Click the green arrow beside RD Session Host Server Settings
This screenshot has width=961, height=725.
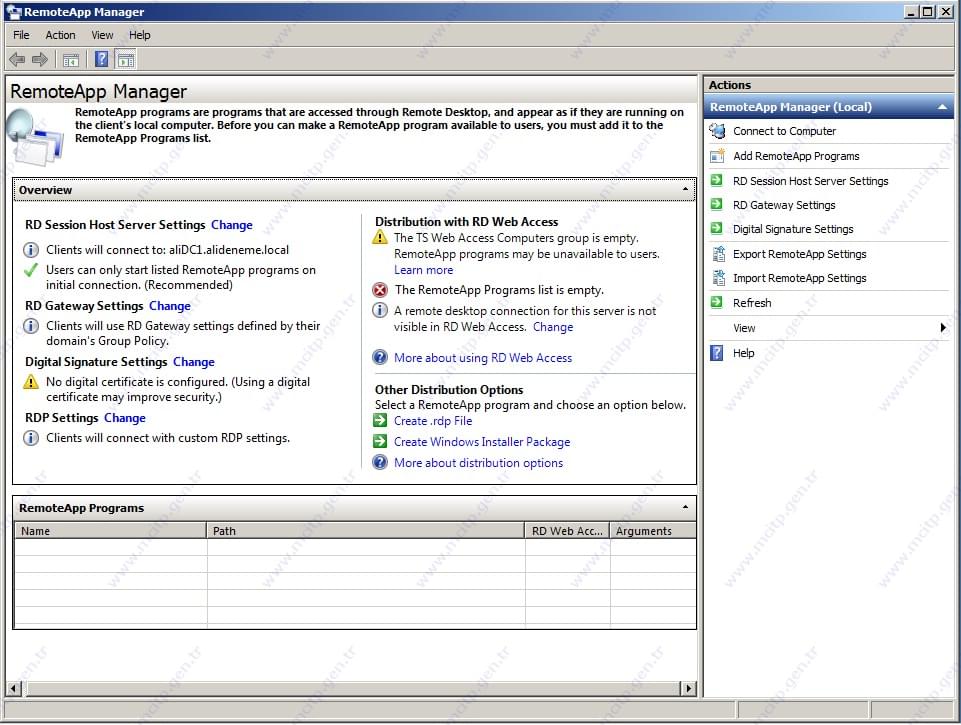pos(716,180)
